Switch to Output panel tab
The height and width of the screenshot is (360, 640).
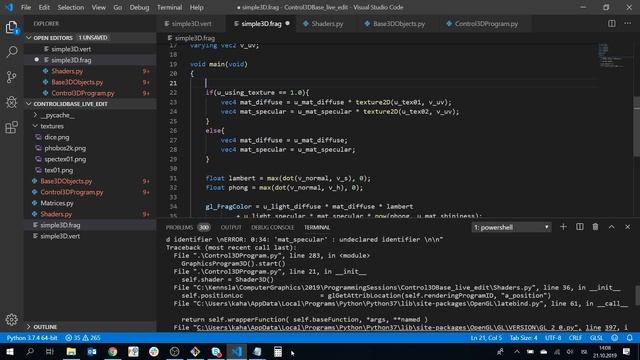pyautogui.click(x=231, y=227)
